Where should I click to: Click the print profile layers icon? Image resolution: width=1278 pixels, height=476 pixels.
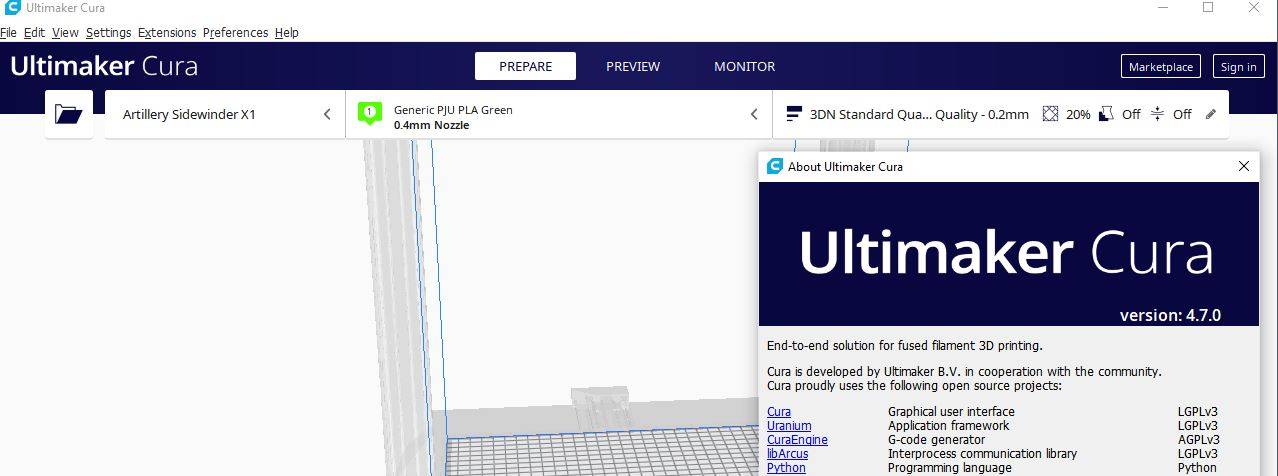click(794, 114)
